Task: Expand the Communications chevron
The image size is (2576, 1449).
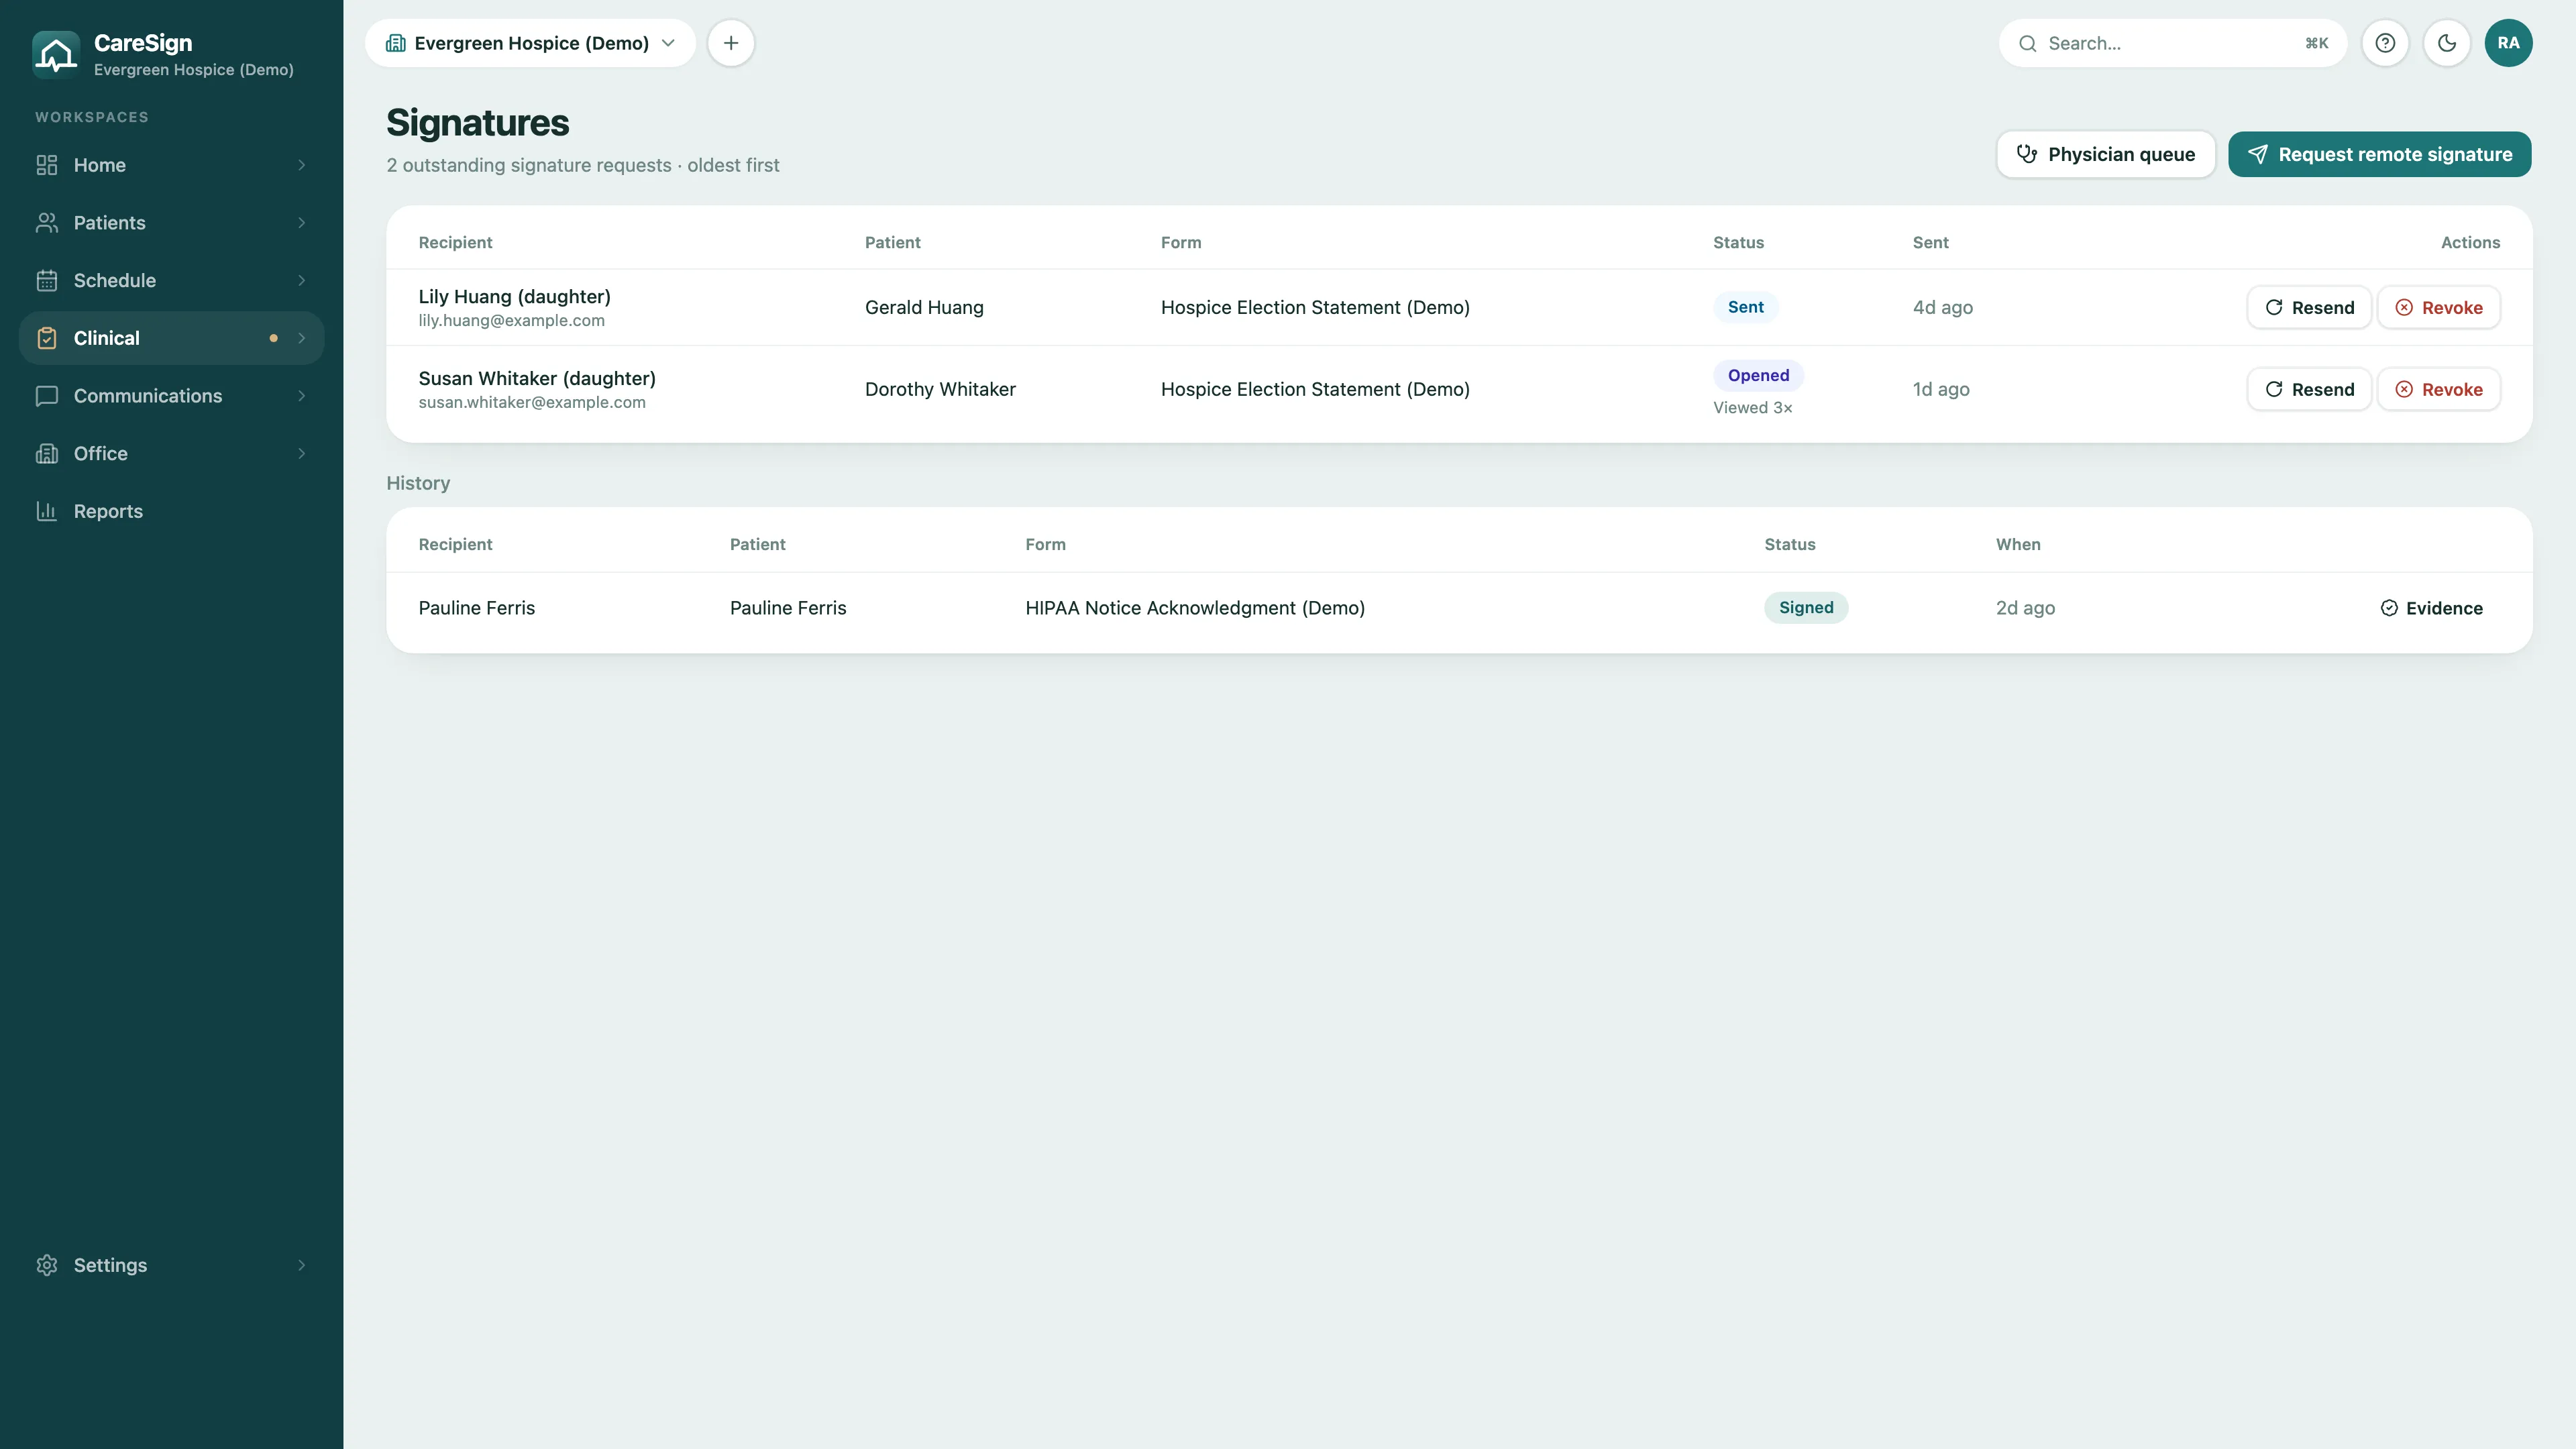Action: coord(302,396)
